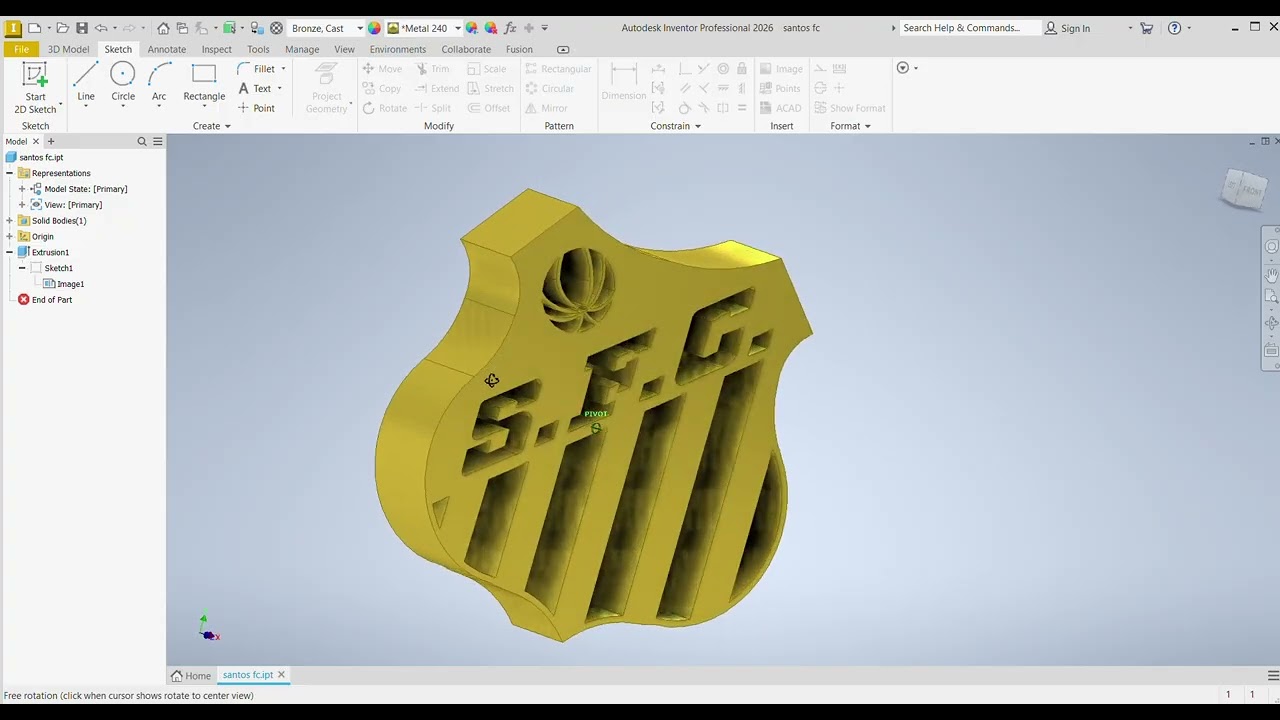
Task: Open the Metal 240 appearance dropdown
Action: 424,28
